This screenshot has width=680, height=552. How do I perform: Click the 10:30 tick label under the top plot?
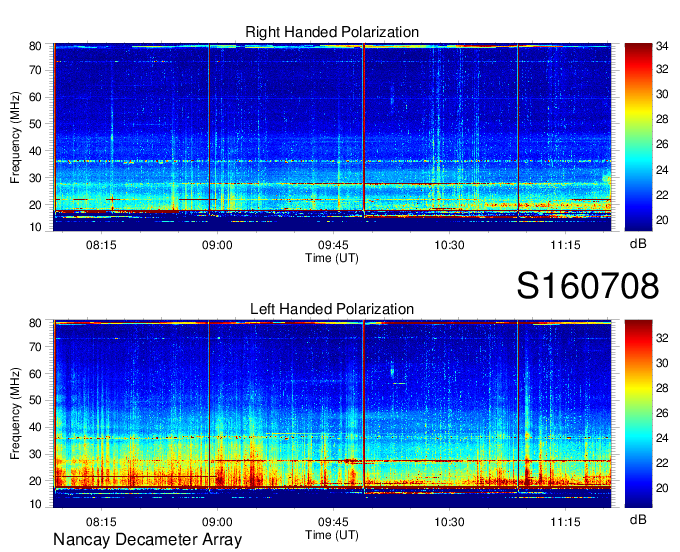click(x=449, y=245)
